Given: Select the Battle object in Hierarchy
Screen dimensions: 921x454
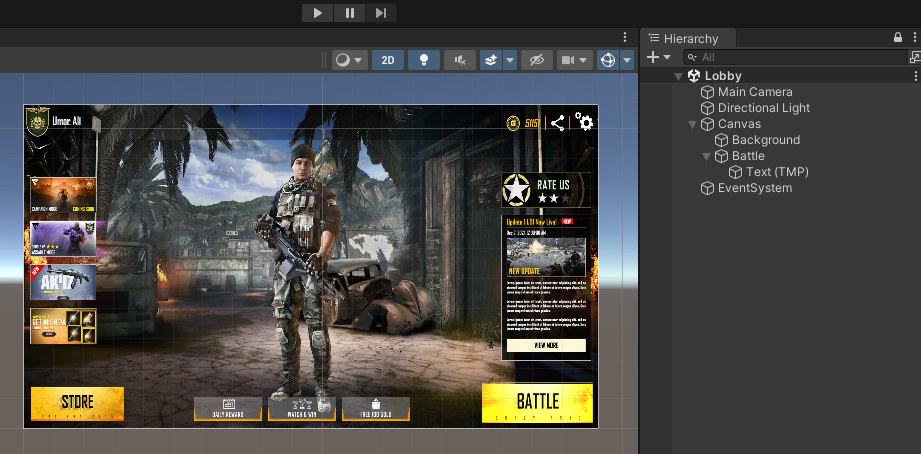Looking at the screenshot, I should (748, 156).
